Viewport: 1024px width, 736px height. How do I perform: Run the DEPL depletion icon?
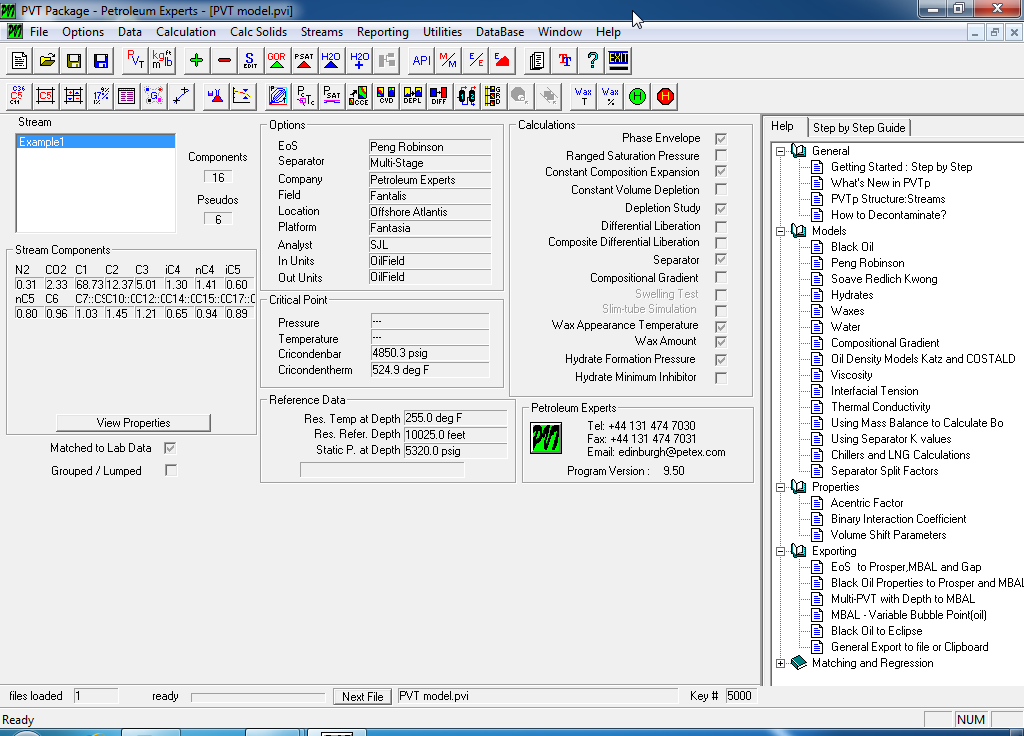point(413,96)
